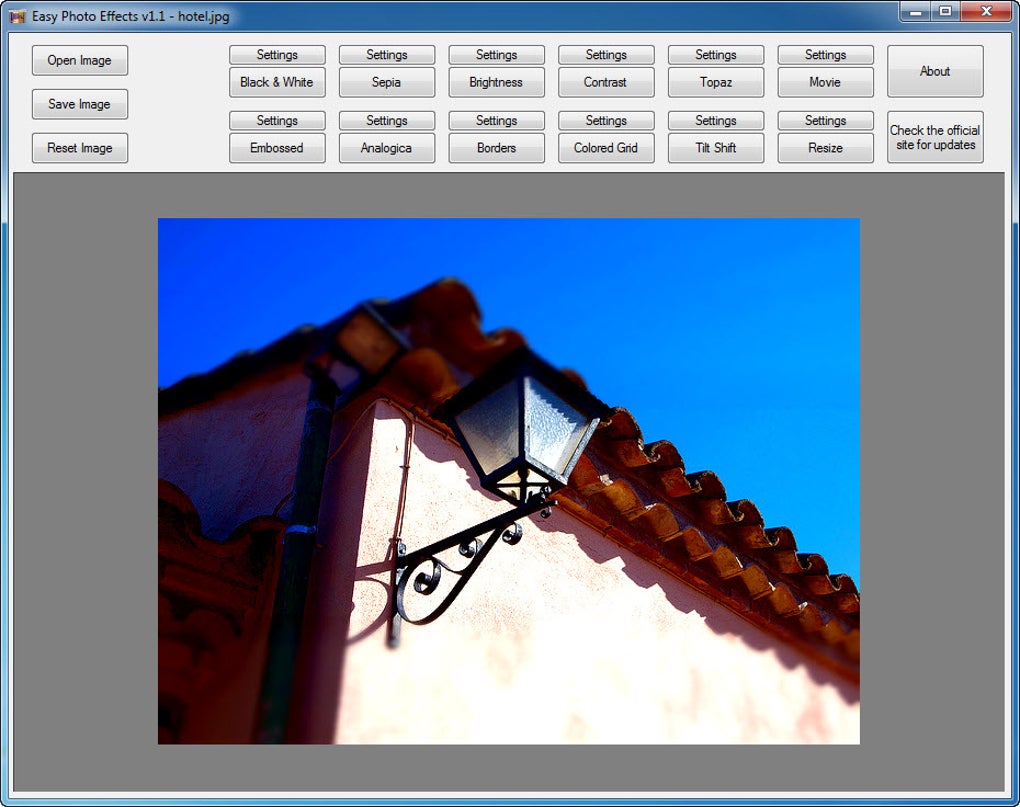The image size is (1020, 807).
Task: Apply the Sepia effect
Action: (386, 83)
